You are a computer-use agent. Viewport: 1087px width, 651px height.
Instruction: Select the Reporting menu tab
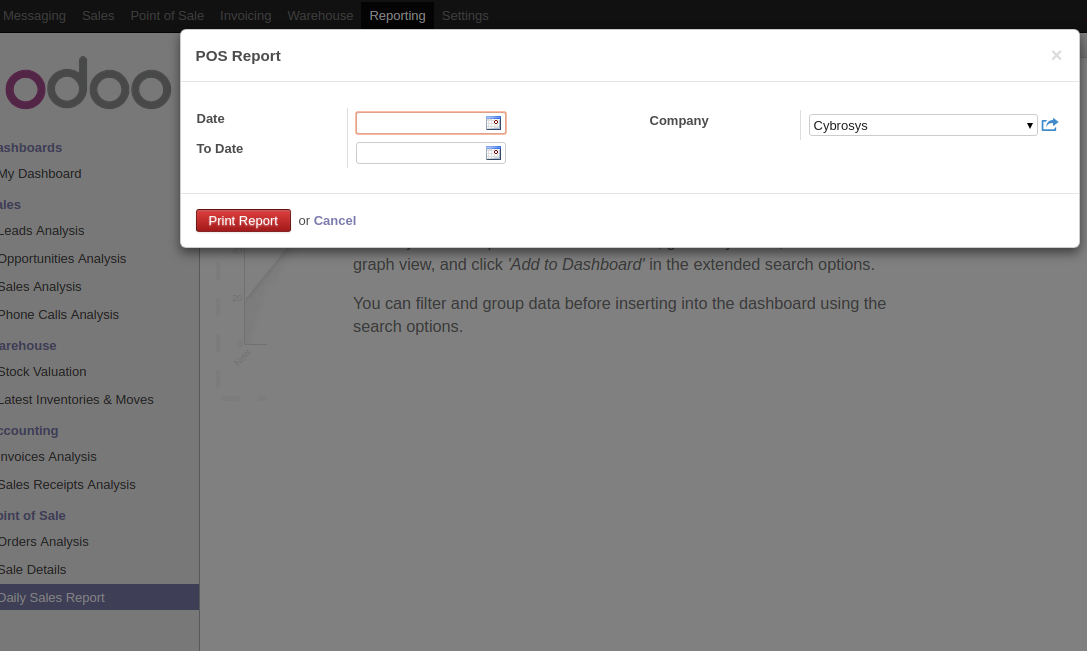[397, 15]
